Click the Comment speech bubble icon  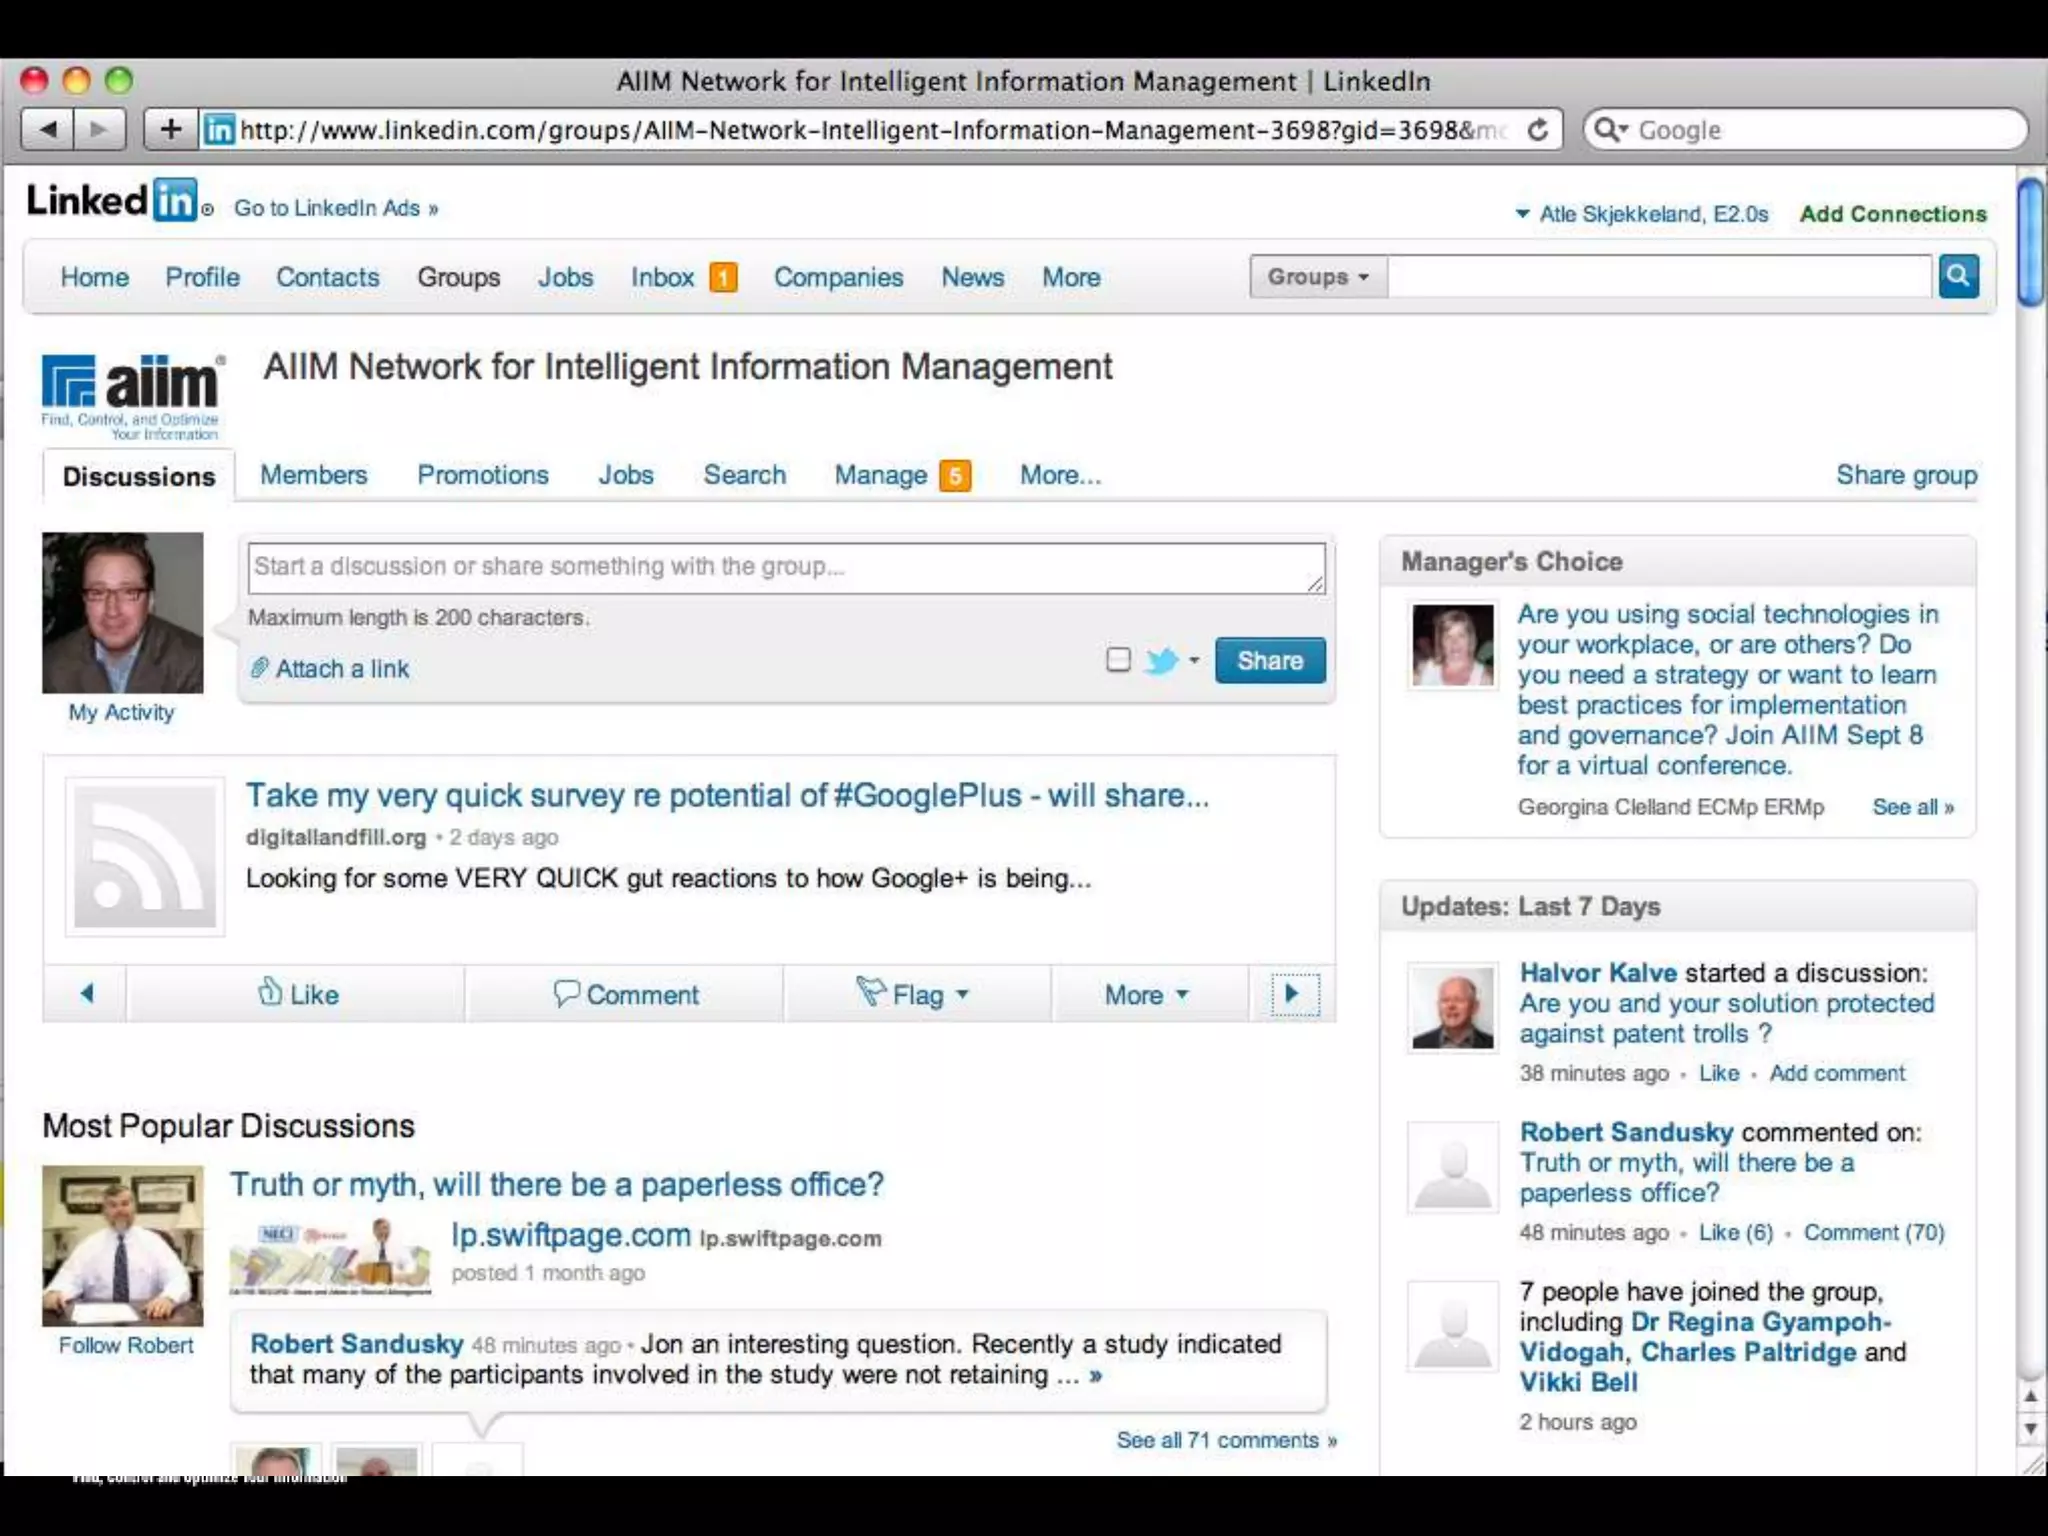566,992
